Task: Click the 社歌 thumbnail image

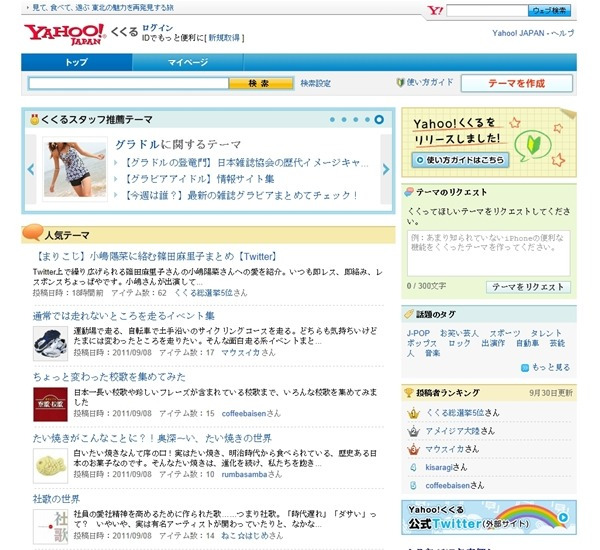Action: (x=50, y=527)
